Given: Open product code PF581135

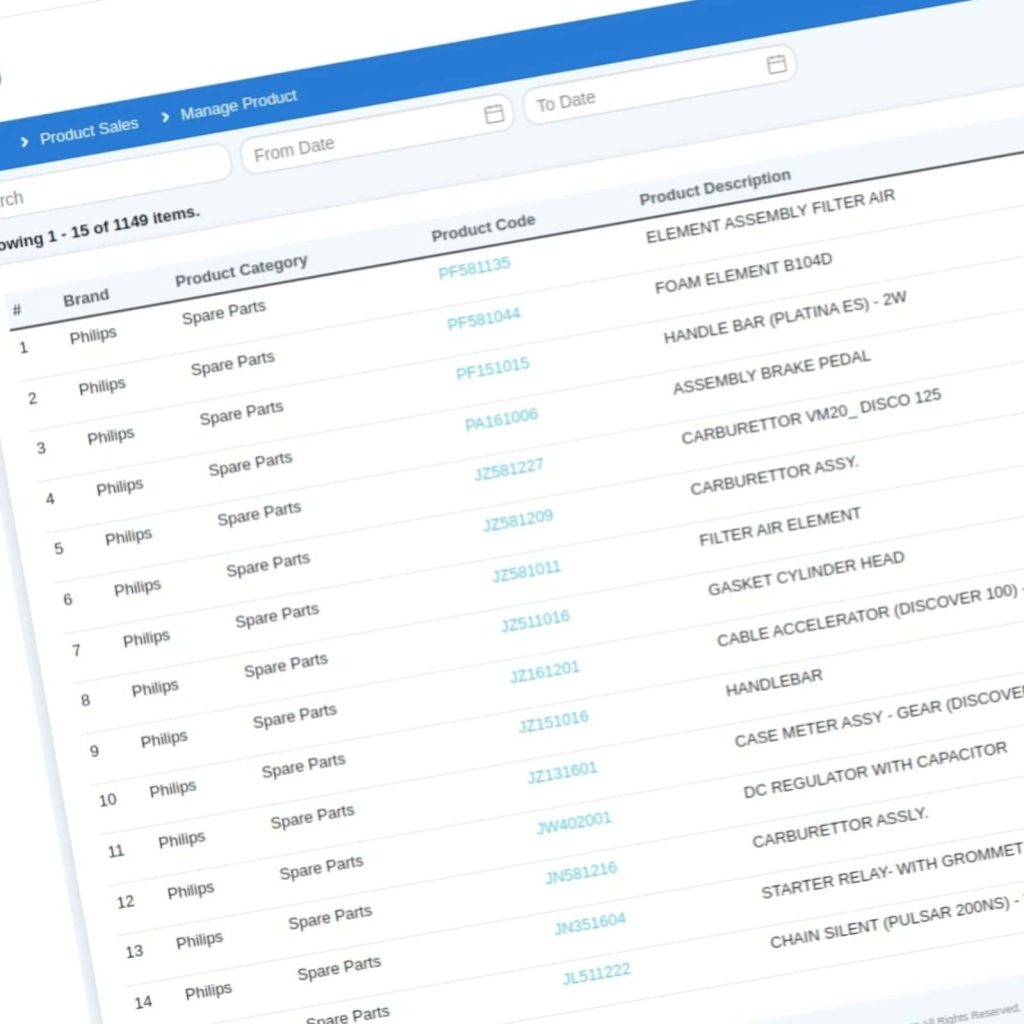Looking at the screenshot, I should point(474,267).
